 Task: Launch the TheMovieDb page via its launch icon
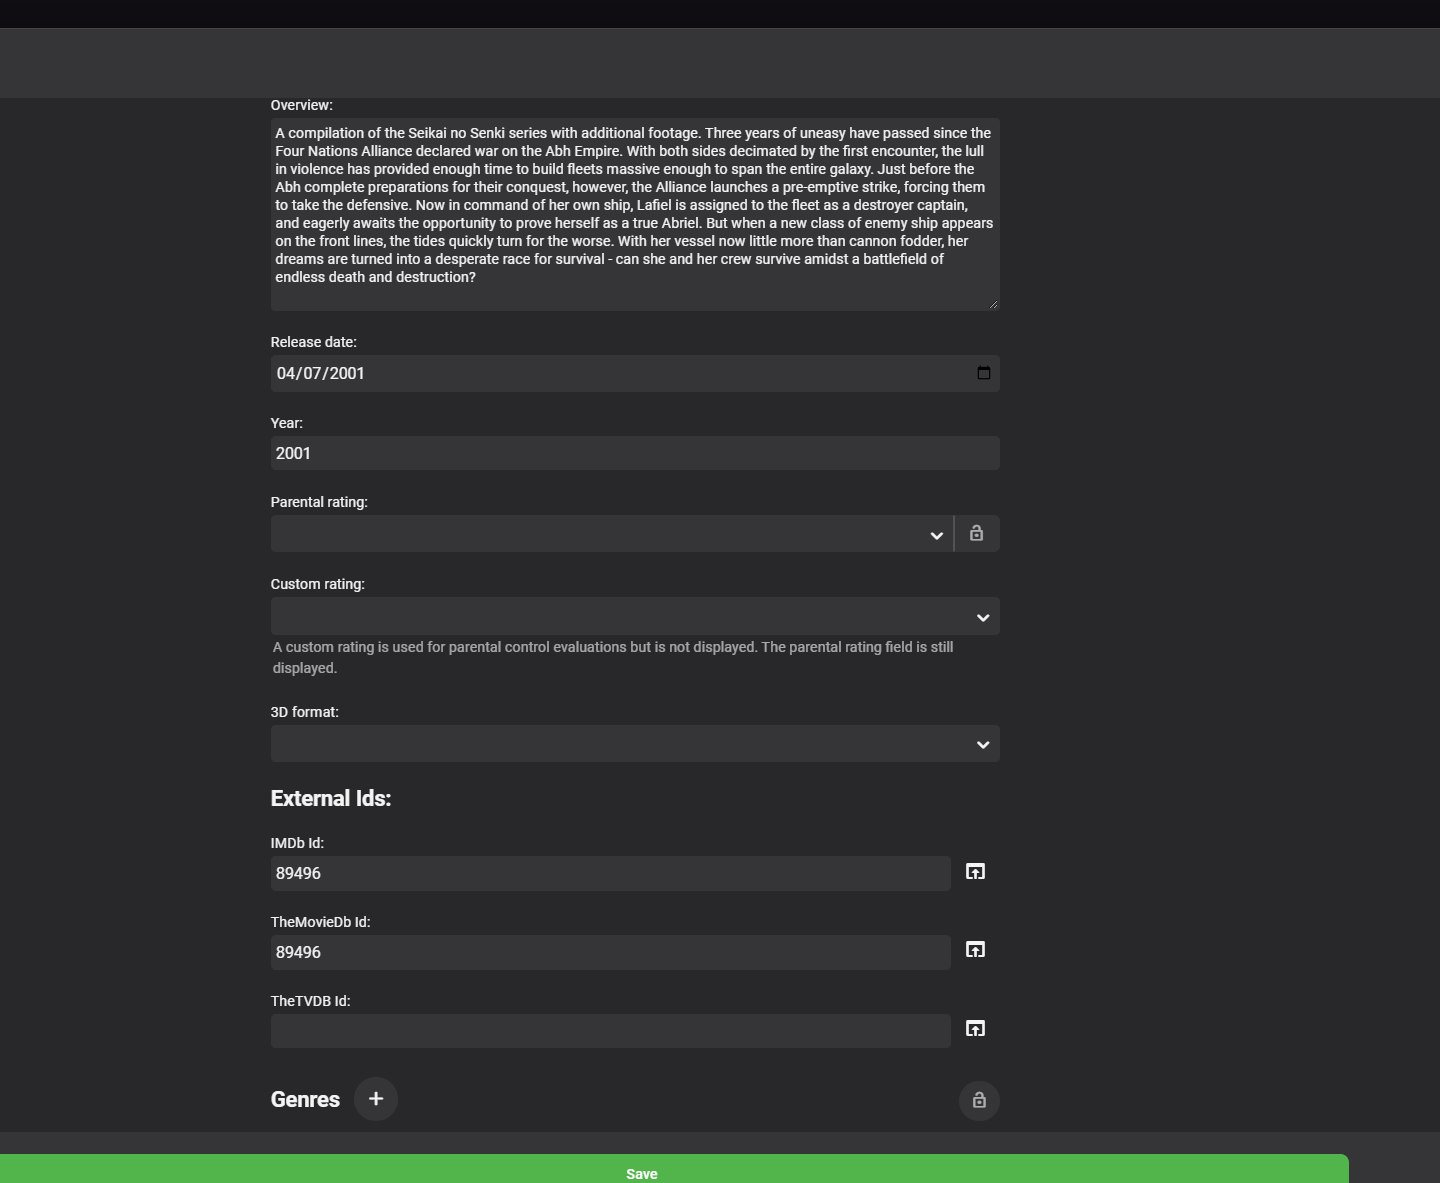(975, 950)
